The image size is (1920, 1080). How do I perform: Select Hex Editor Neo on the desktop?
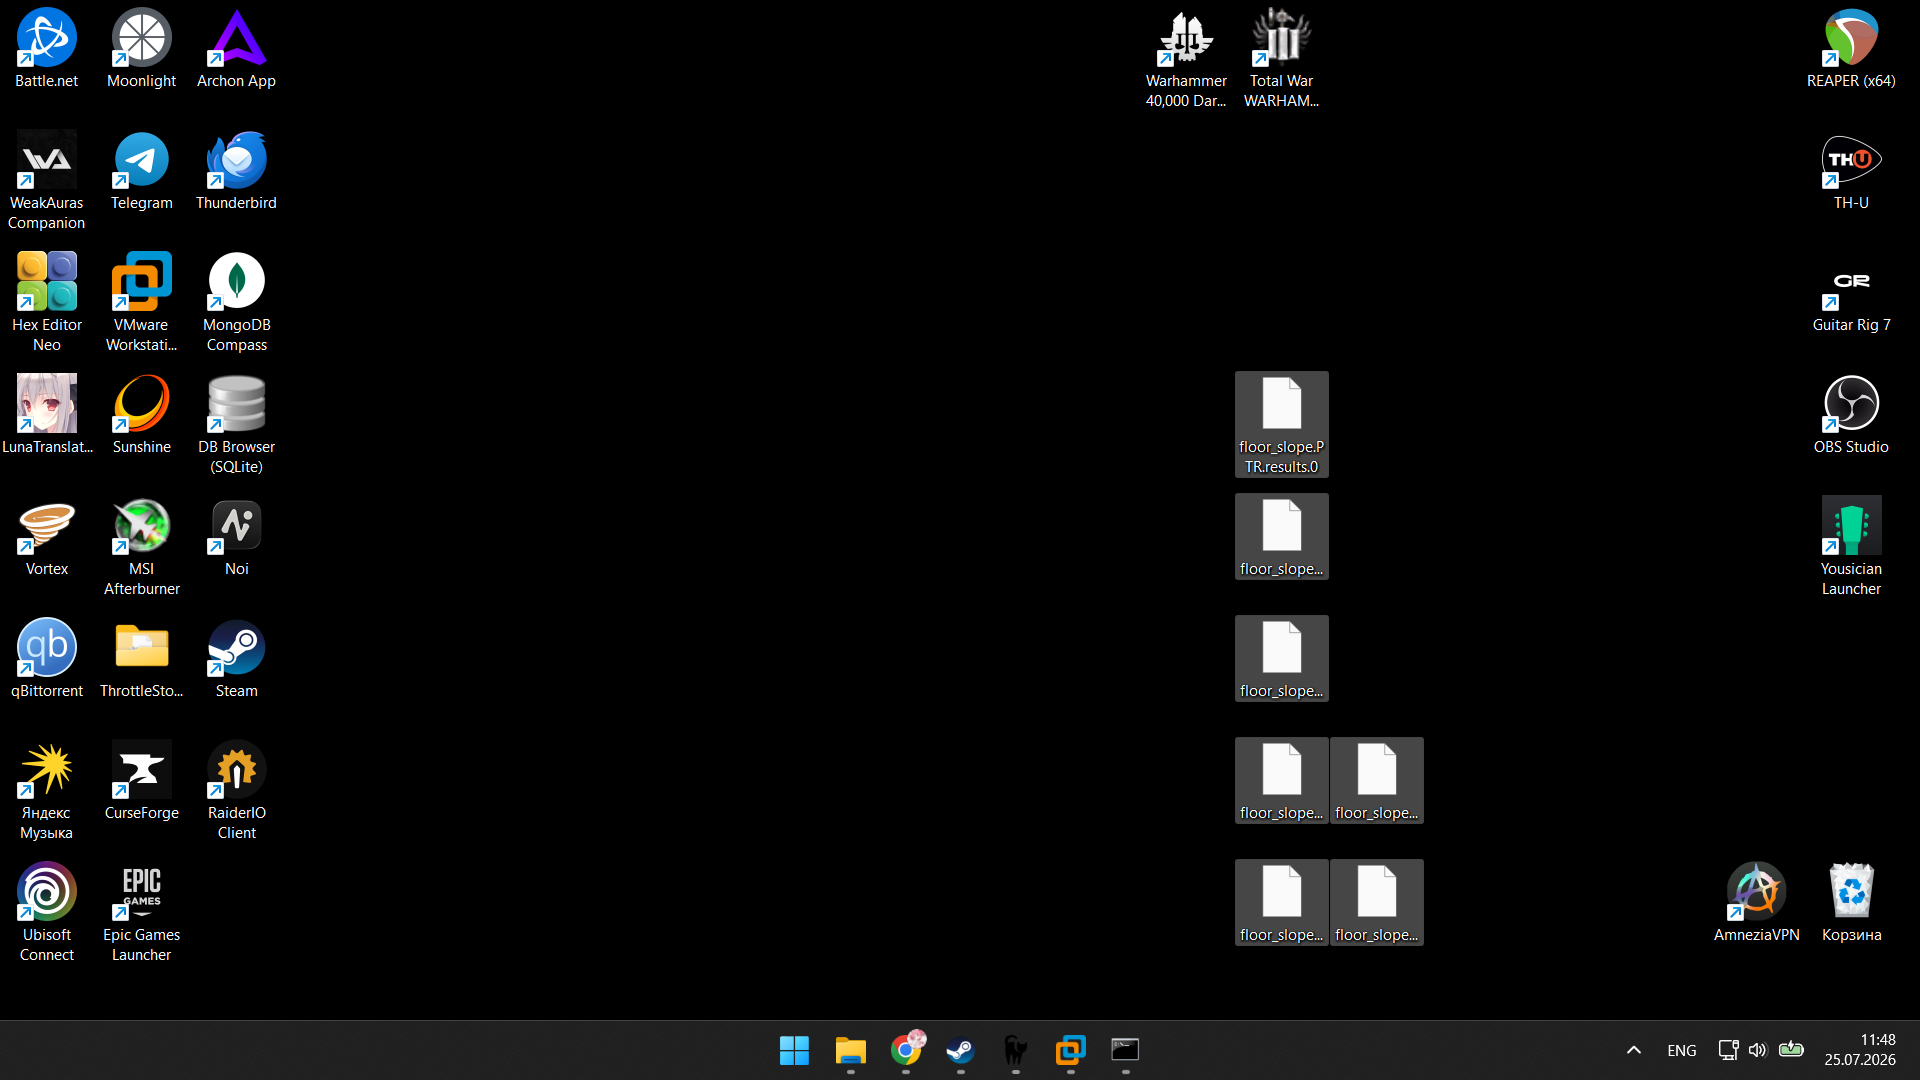[46, 303]
